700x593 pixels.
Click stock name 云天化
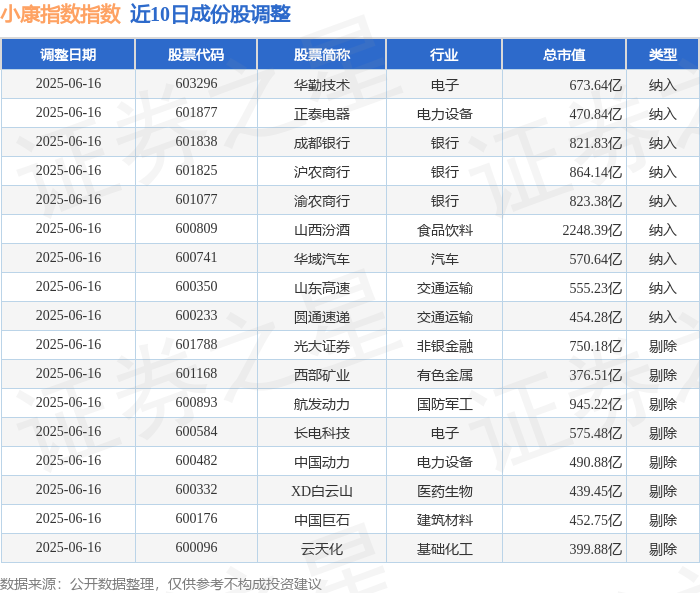321,549
